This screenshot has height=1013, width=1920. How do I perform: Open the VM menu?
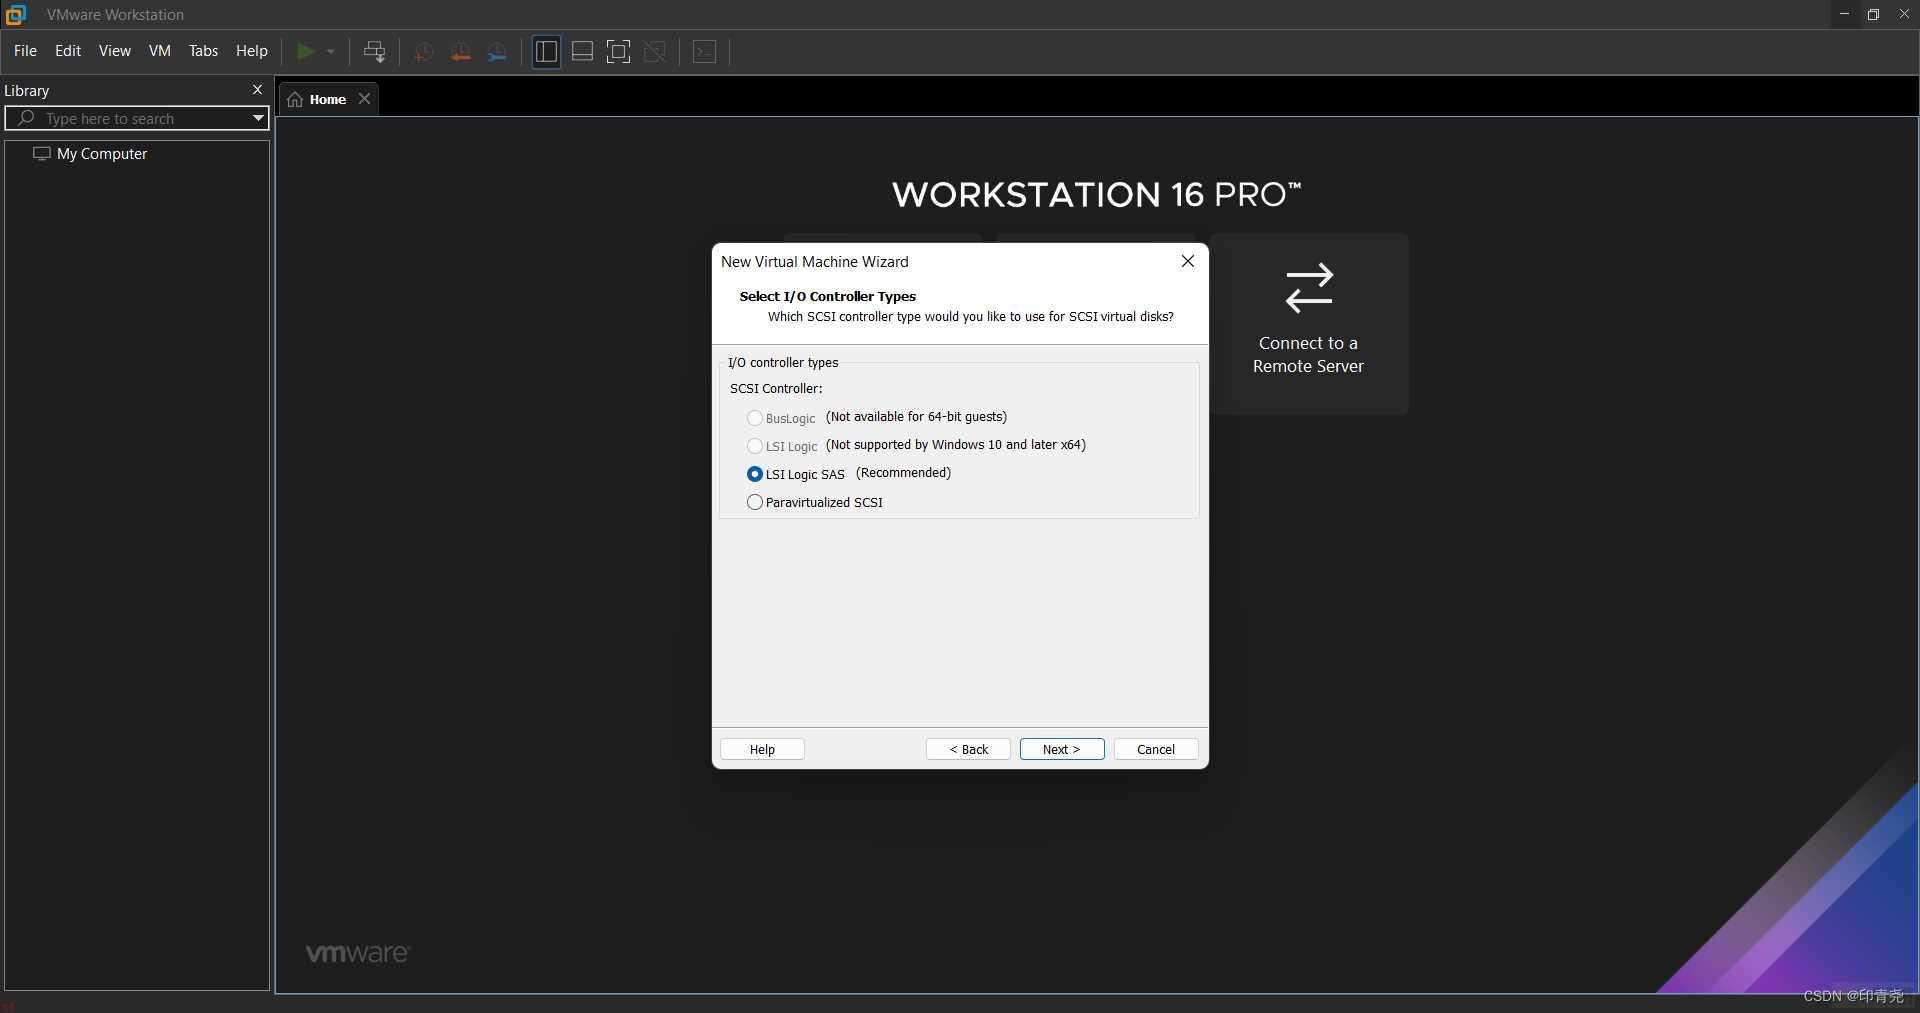click(160, 51)
